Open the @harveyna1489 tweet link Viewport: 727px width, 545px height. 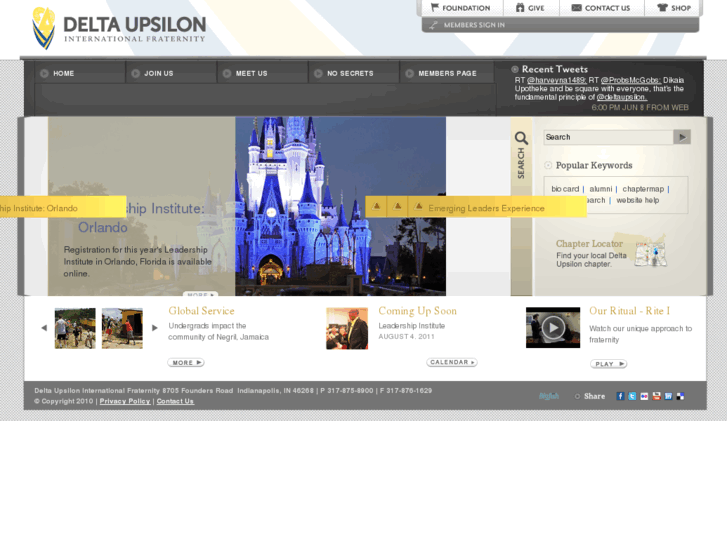pos(556,80)
